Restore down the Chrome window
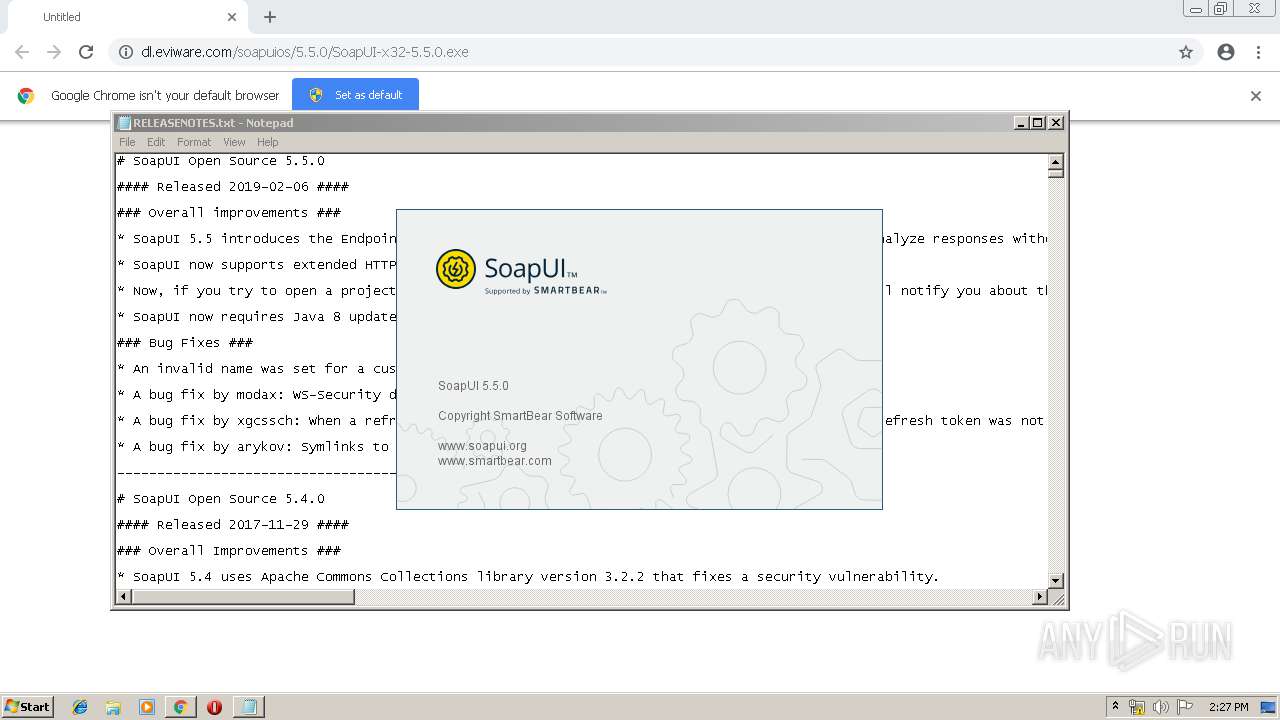The width and height of the screenshot is (1280, 720). click(1220, 9)
